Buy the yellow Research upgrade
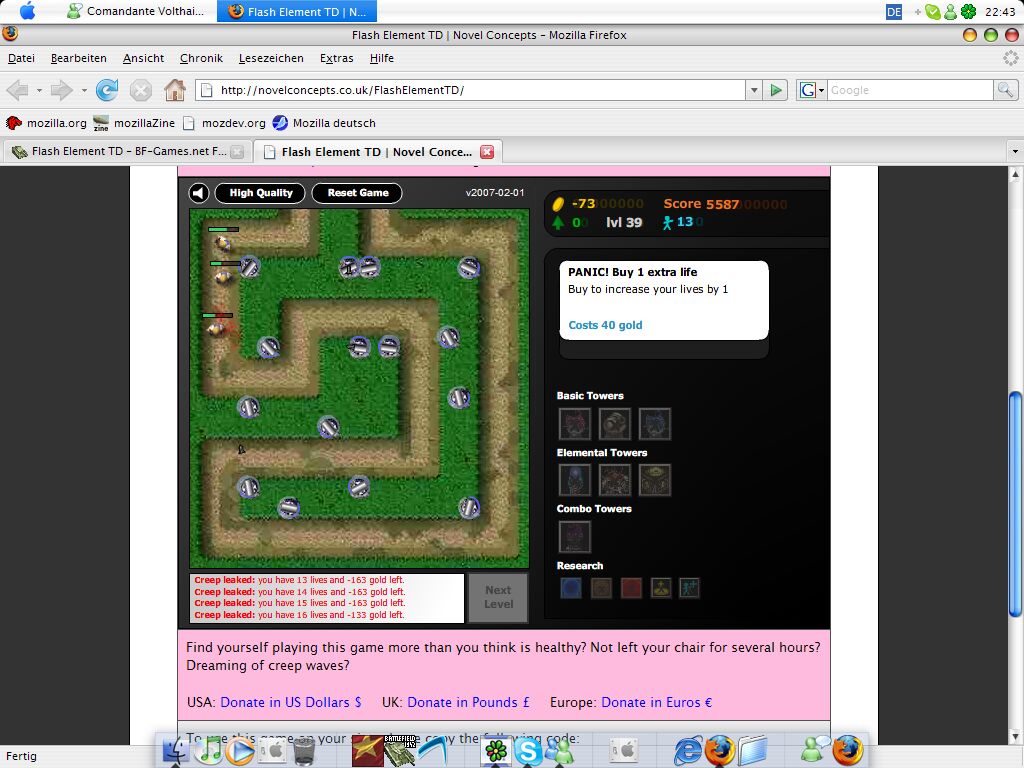 pos(661,588)
